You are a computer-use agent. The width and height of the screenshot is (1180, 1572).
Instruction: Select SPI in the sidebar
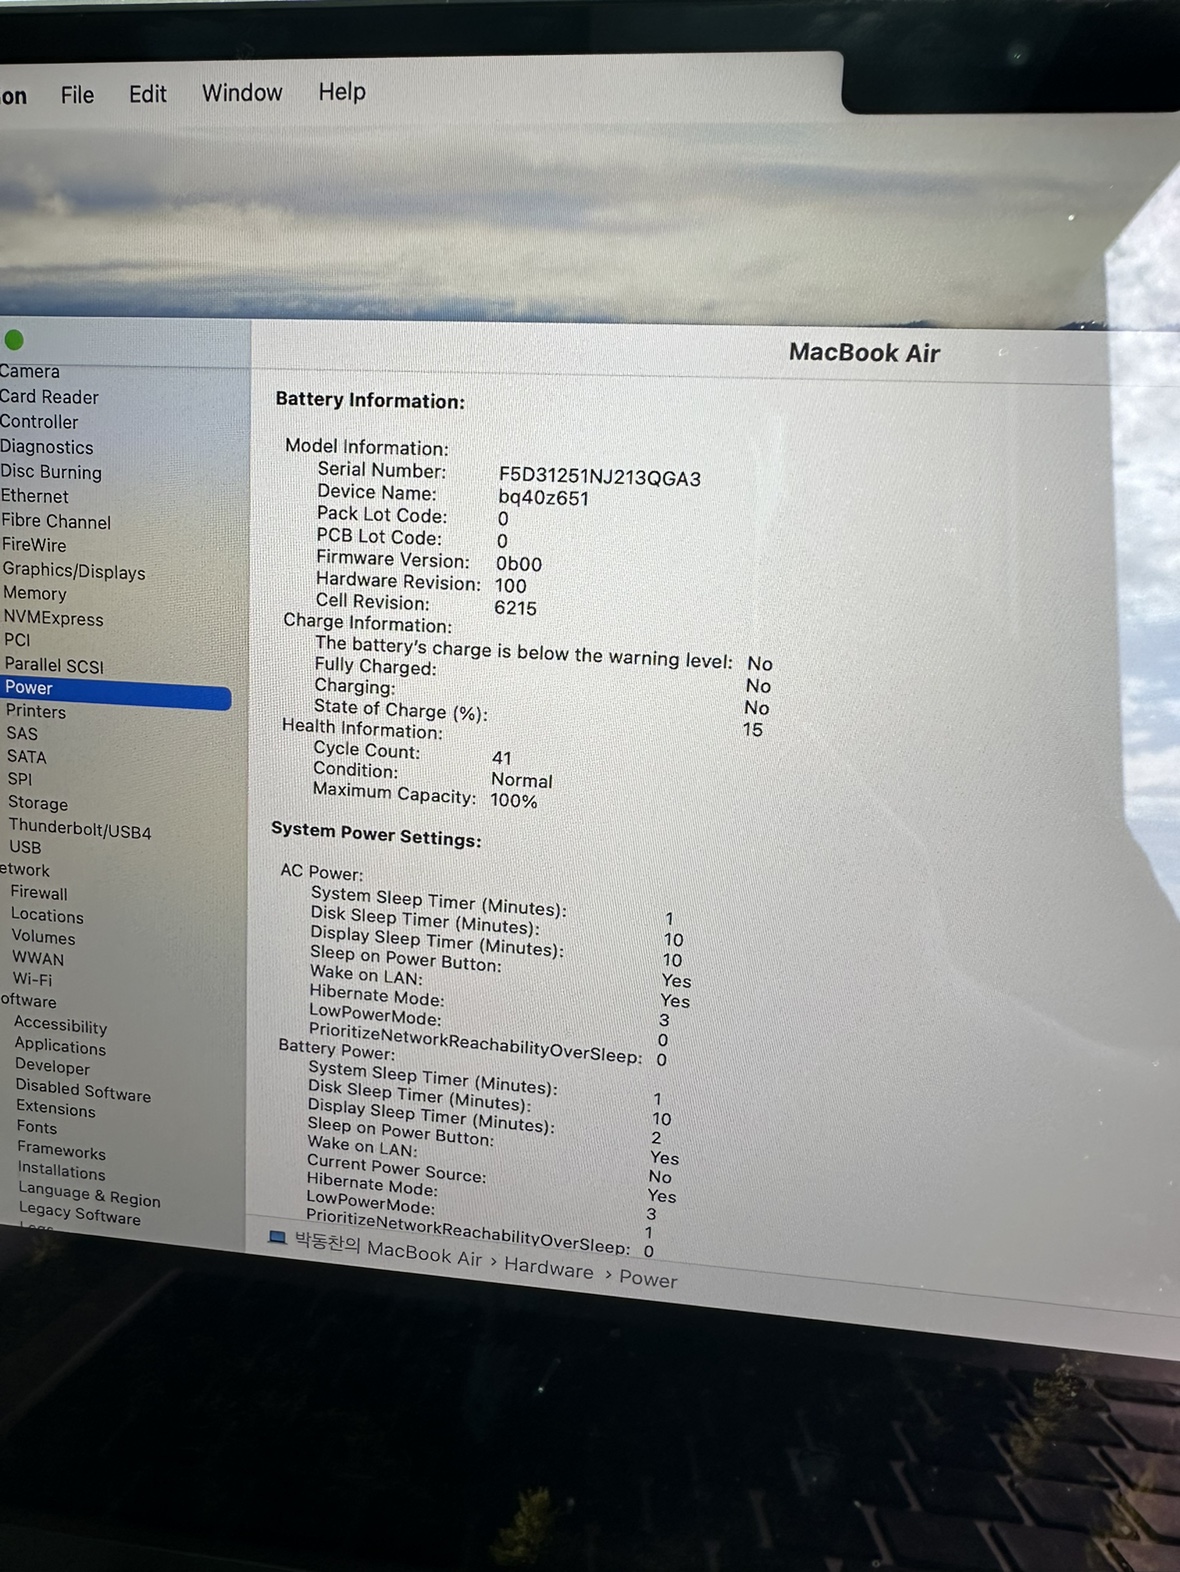(x=20, y=779)
